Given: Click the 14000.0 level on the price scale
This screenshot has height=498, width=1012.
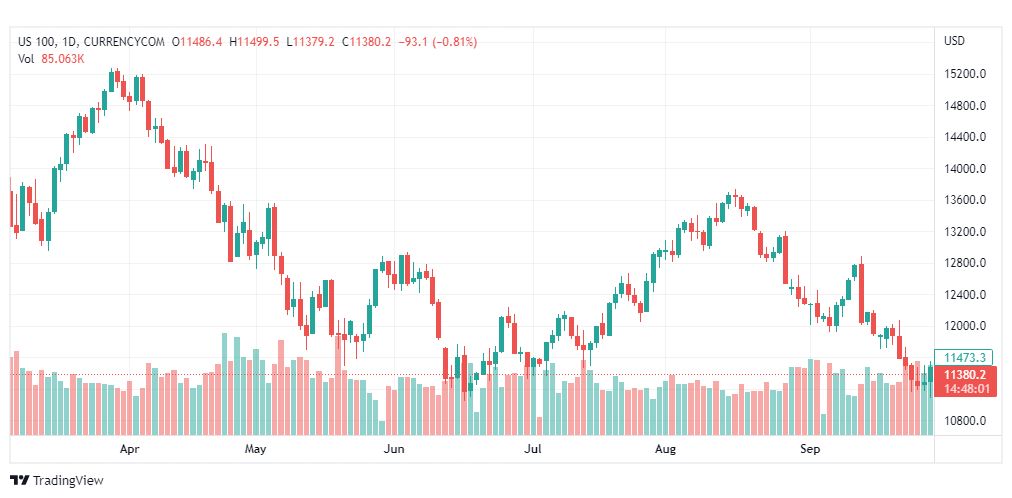Looking at the screenshot, I should (966, 169).
